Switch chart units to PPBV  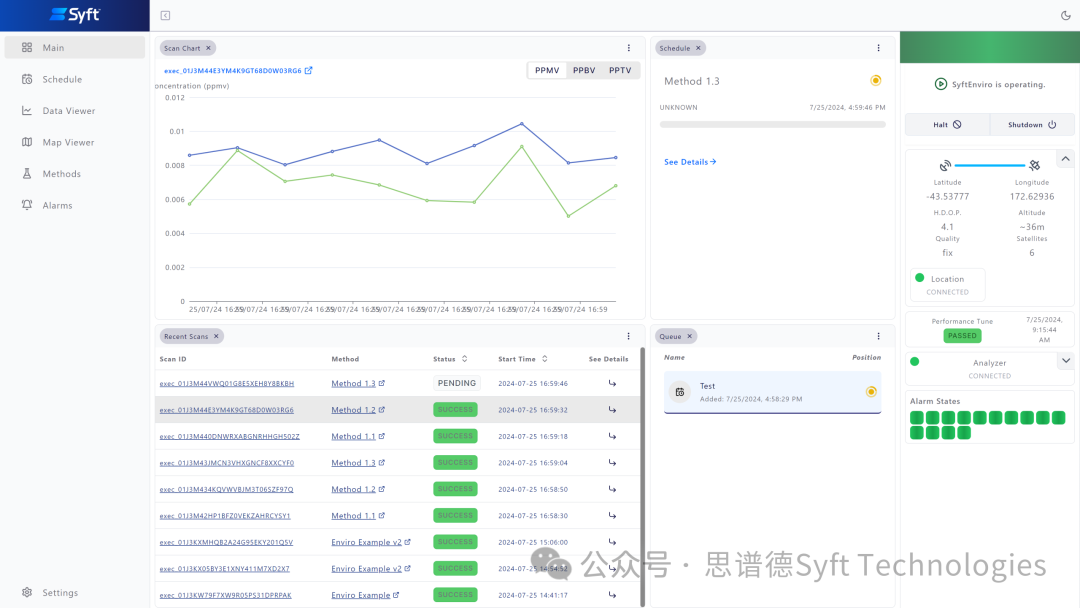pos(584,70)
